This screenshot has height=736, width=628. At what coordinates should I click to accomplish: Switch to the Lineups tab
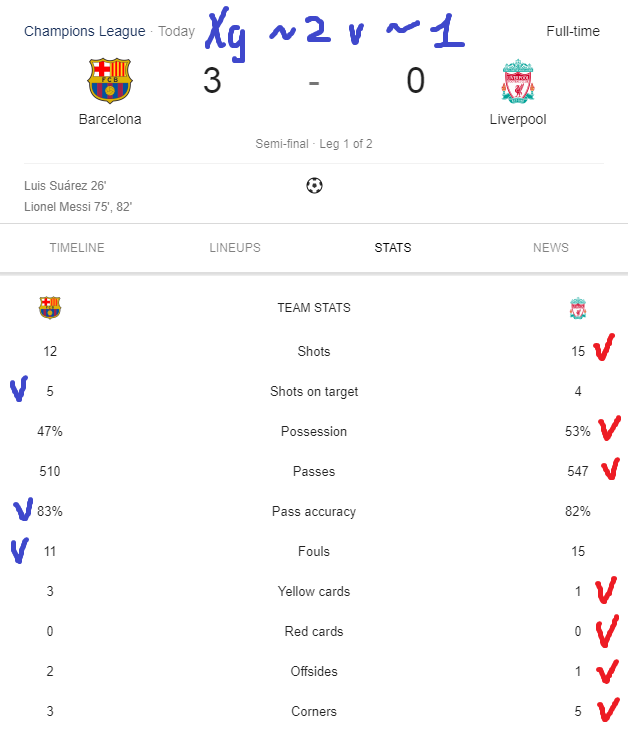point(235,248)
